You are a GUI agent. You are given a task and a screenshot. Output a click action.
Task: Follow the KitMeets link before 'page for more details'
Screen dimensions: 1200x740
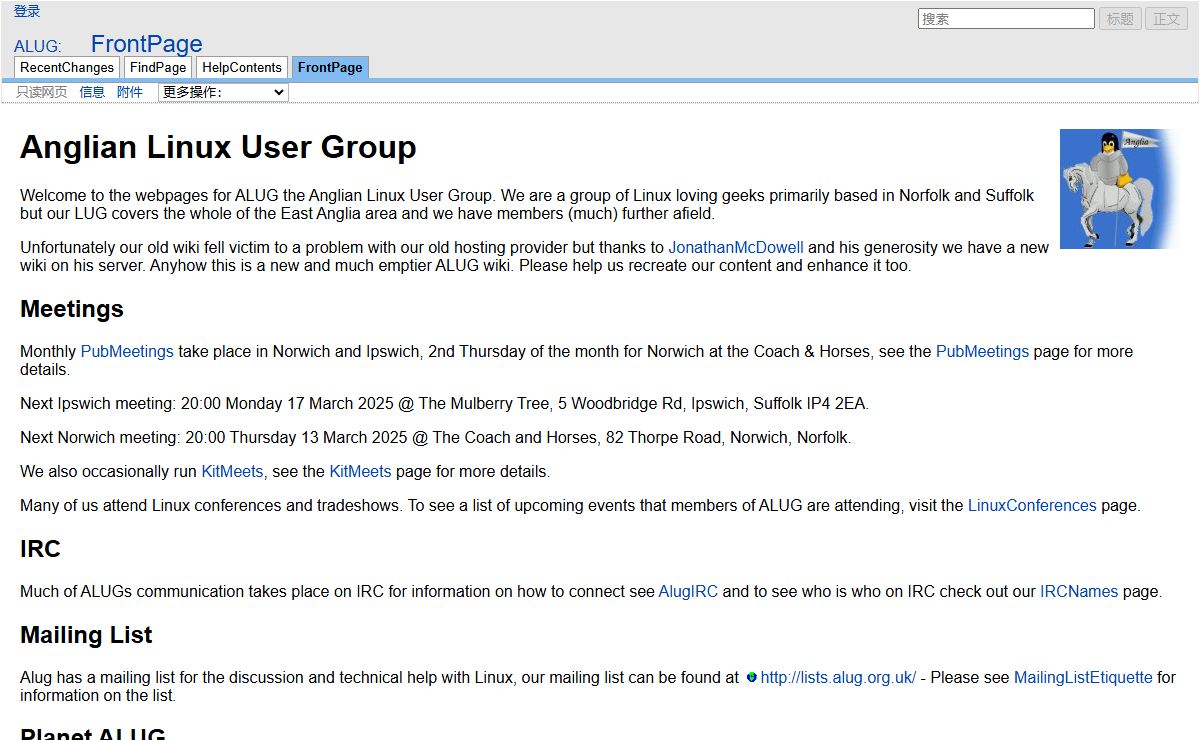(x=360, y=472)
